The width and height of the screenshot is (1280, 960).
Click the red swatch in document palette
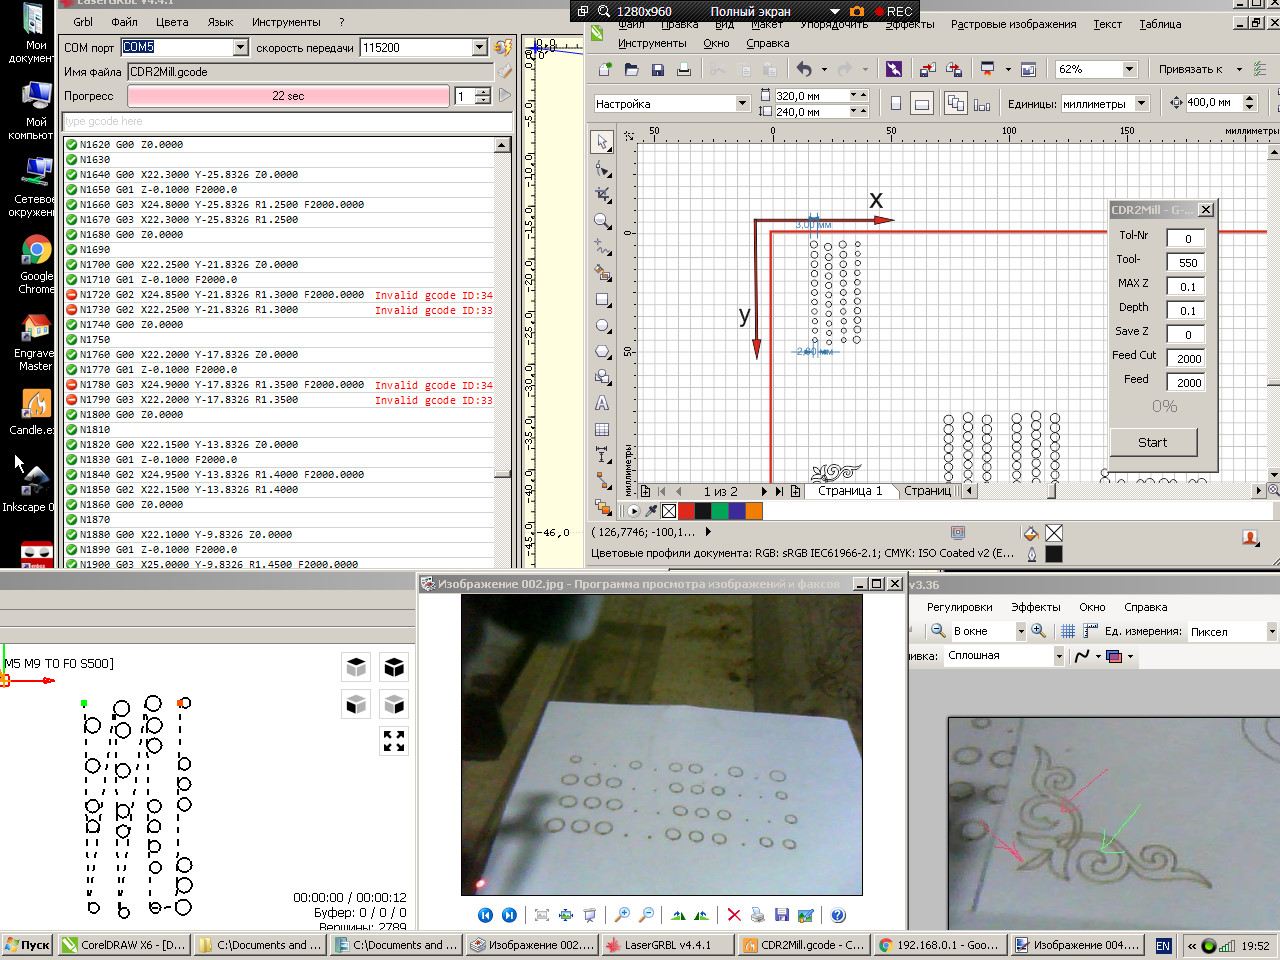coord(686,510)
